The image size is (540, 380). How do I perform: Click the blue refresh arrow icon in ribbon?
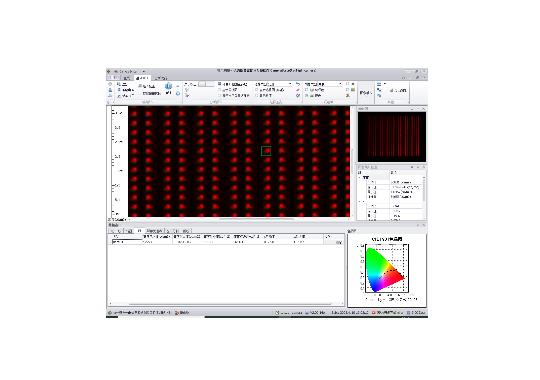point(178,93)
